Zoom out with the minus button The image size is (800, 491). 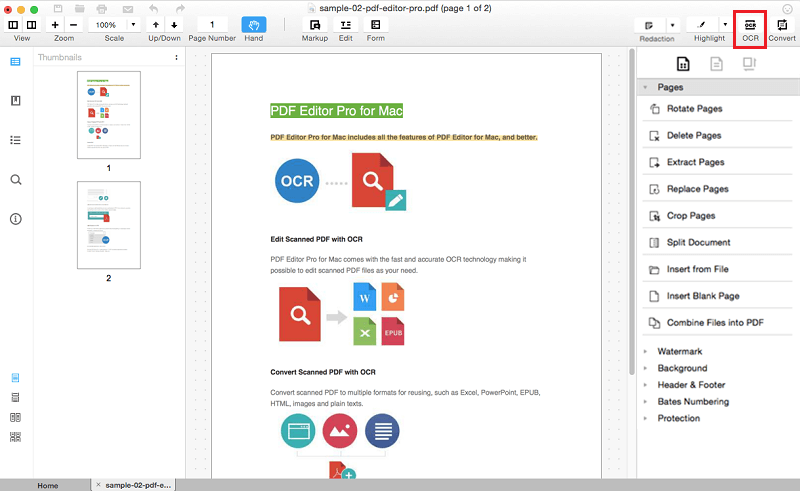tap(73, 24)
